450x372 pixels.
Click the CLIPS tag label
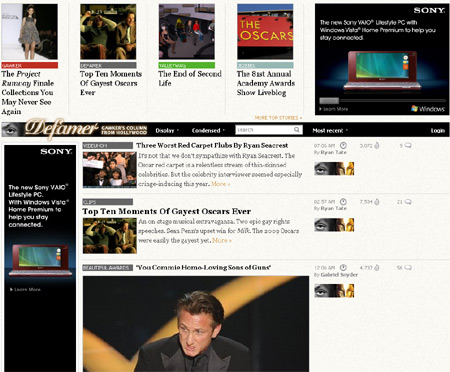tap(107, 202)
